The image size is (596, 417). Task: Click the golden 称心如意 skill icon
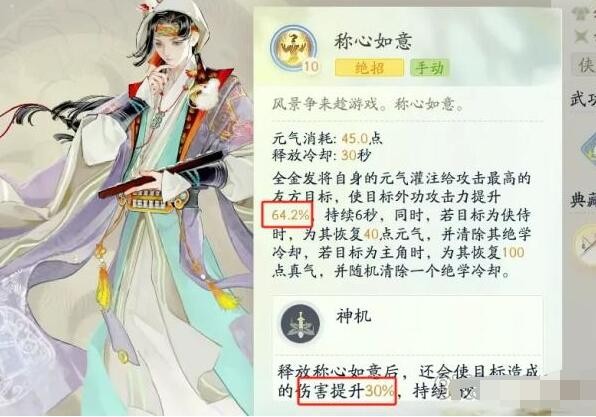293,48
